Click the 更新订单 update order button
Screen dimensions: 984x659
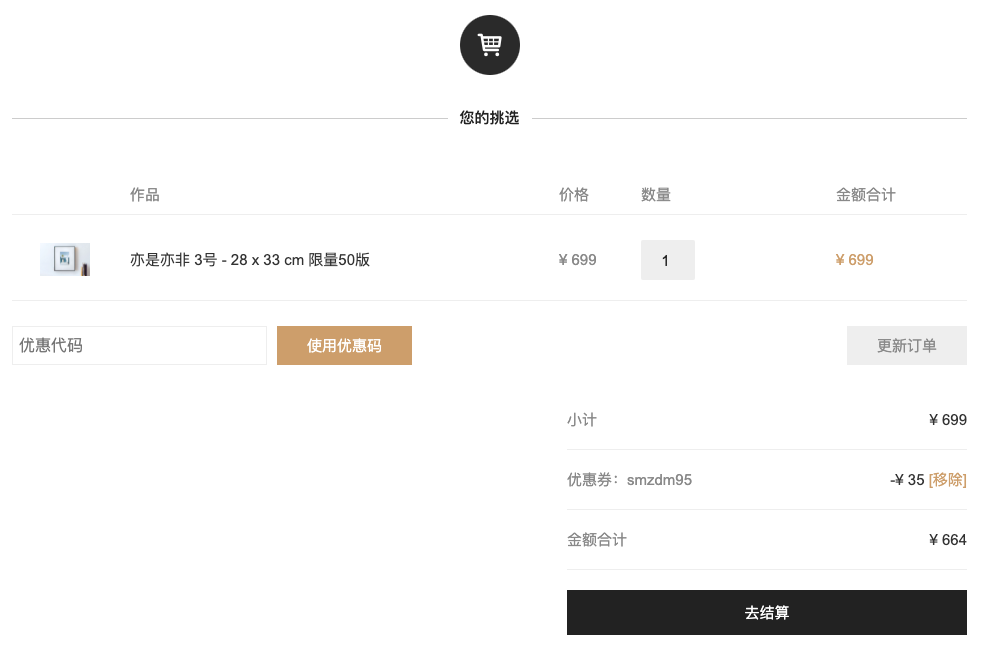coord(906,345)
